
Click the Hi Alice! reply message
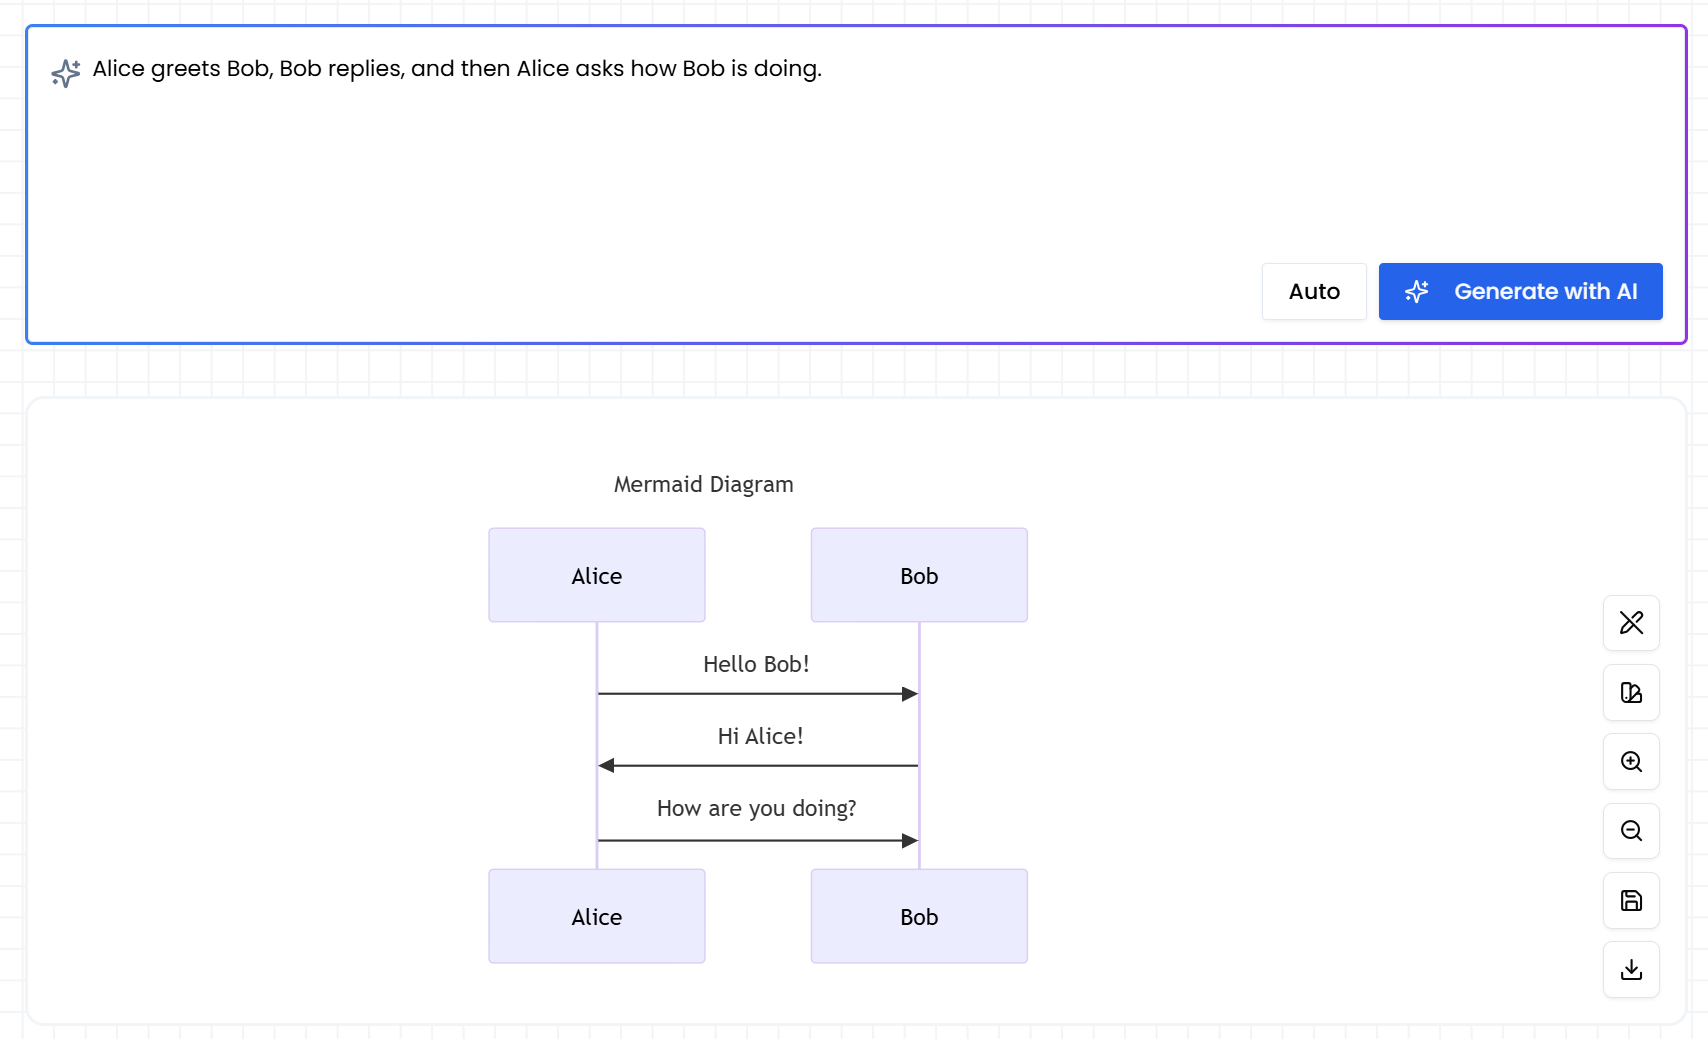coord(757,765)
